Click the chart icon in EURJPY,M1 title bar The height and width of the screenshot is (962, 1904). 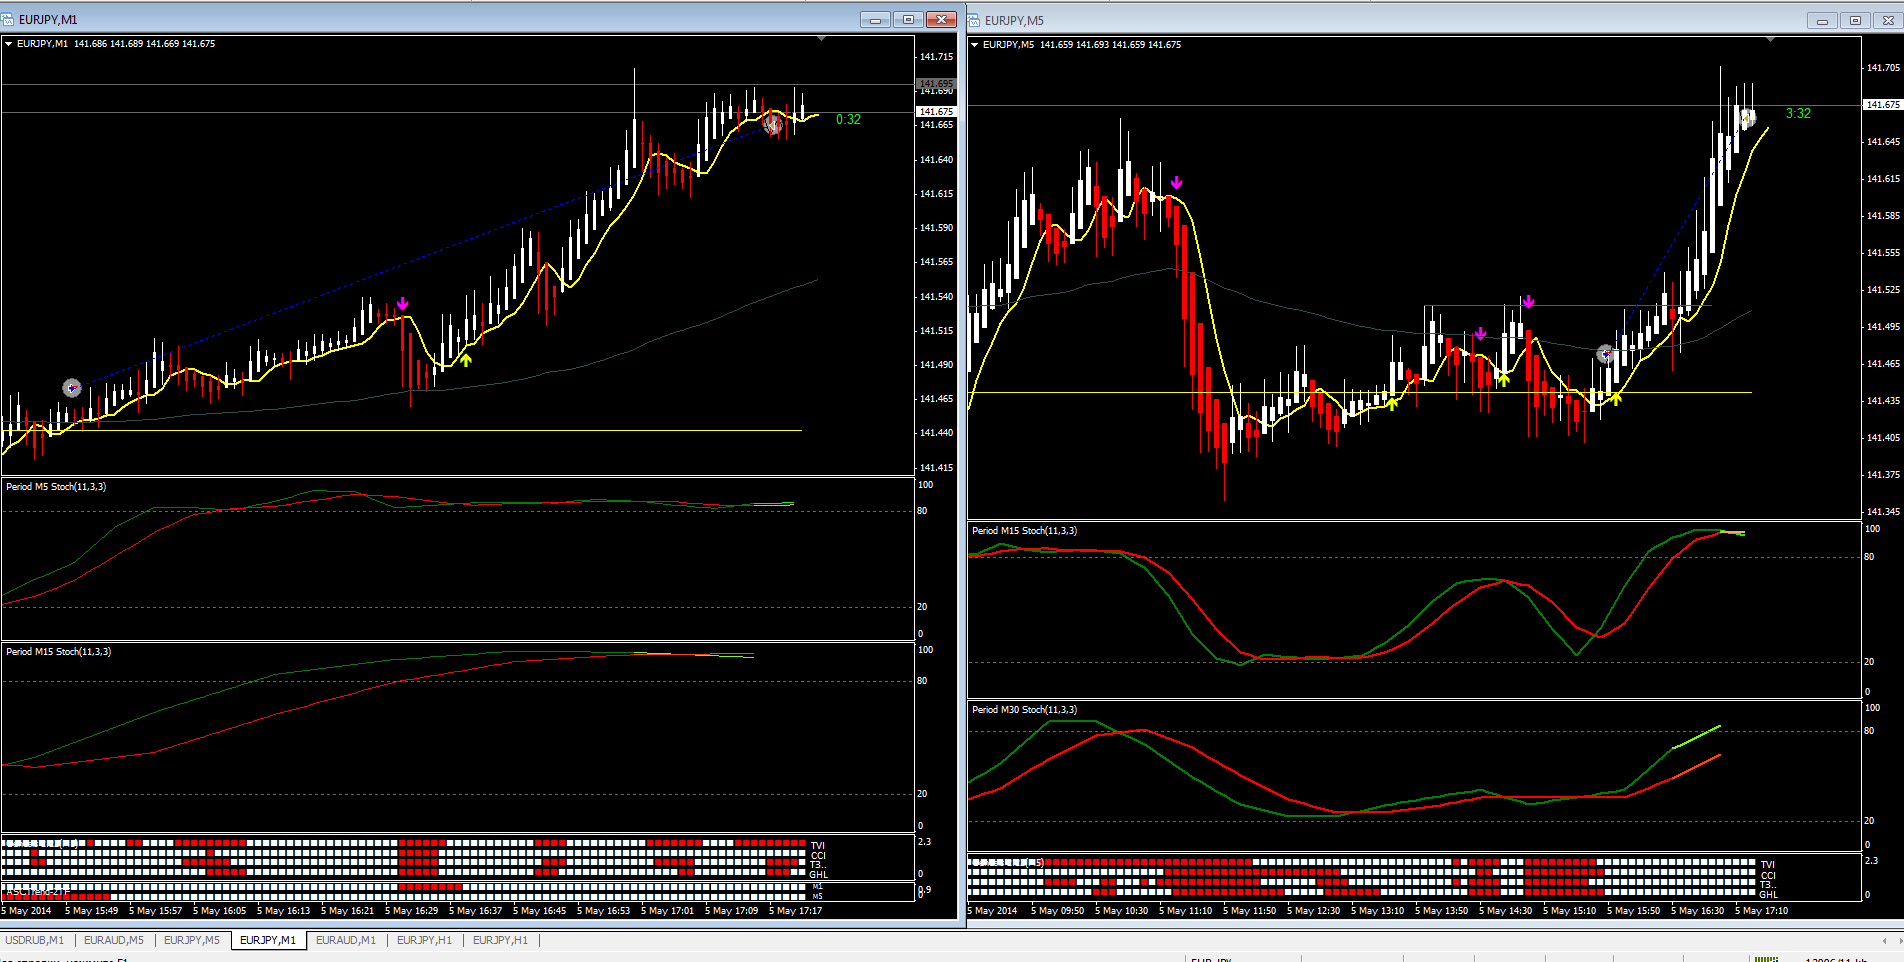click(9, 19)
